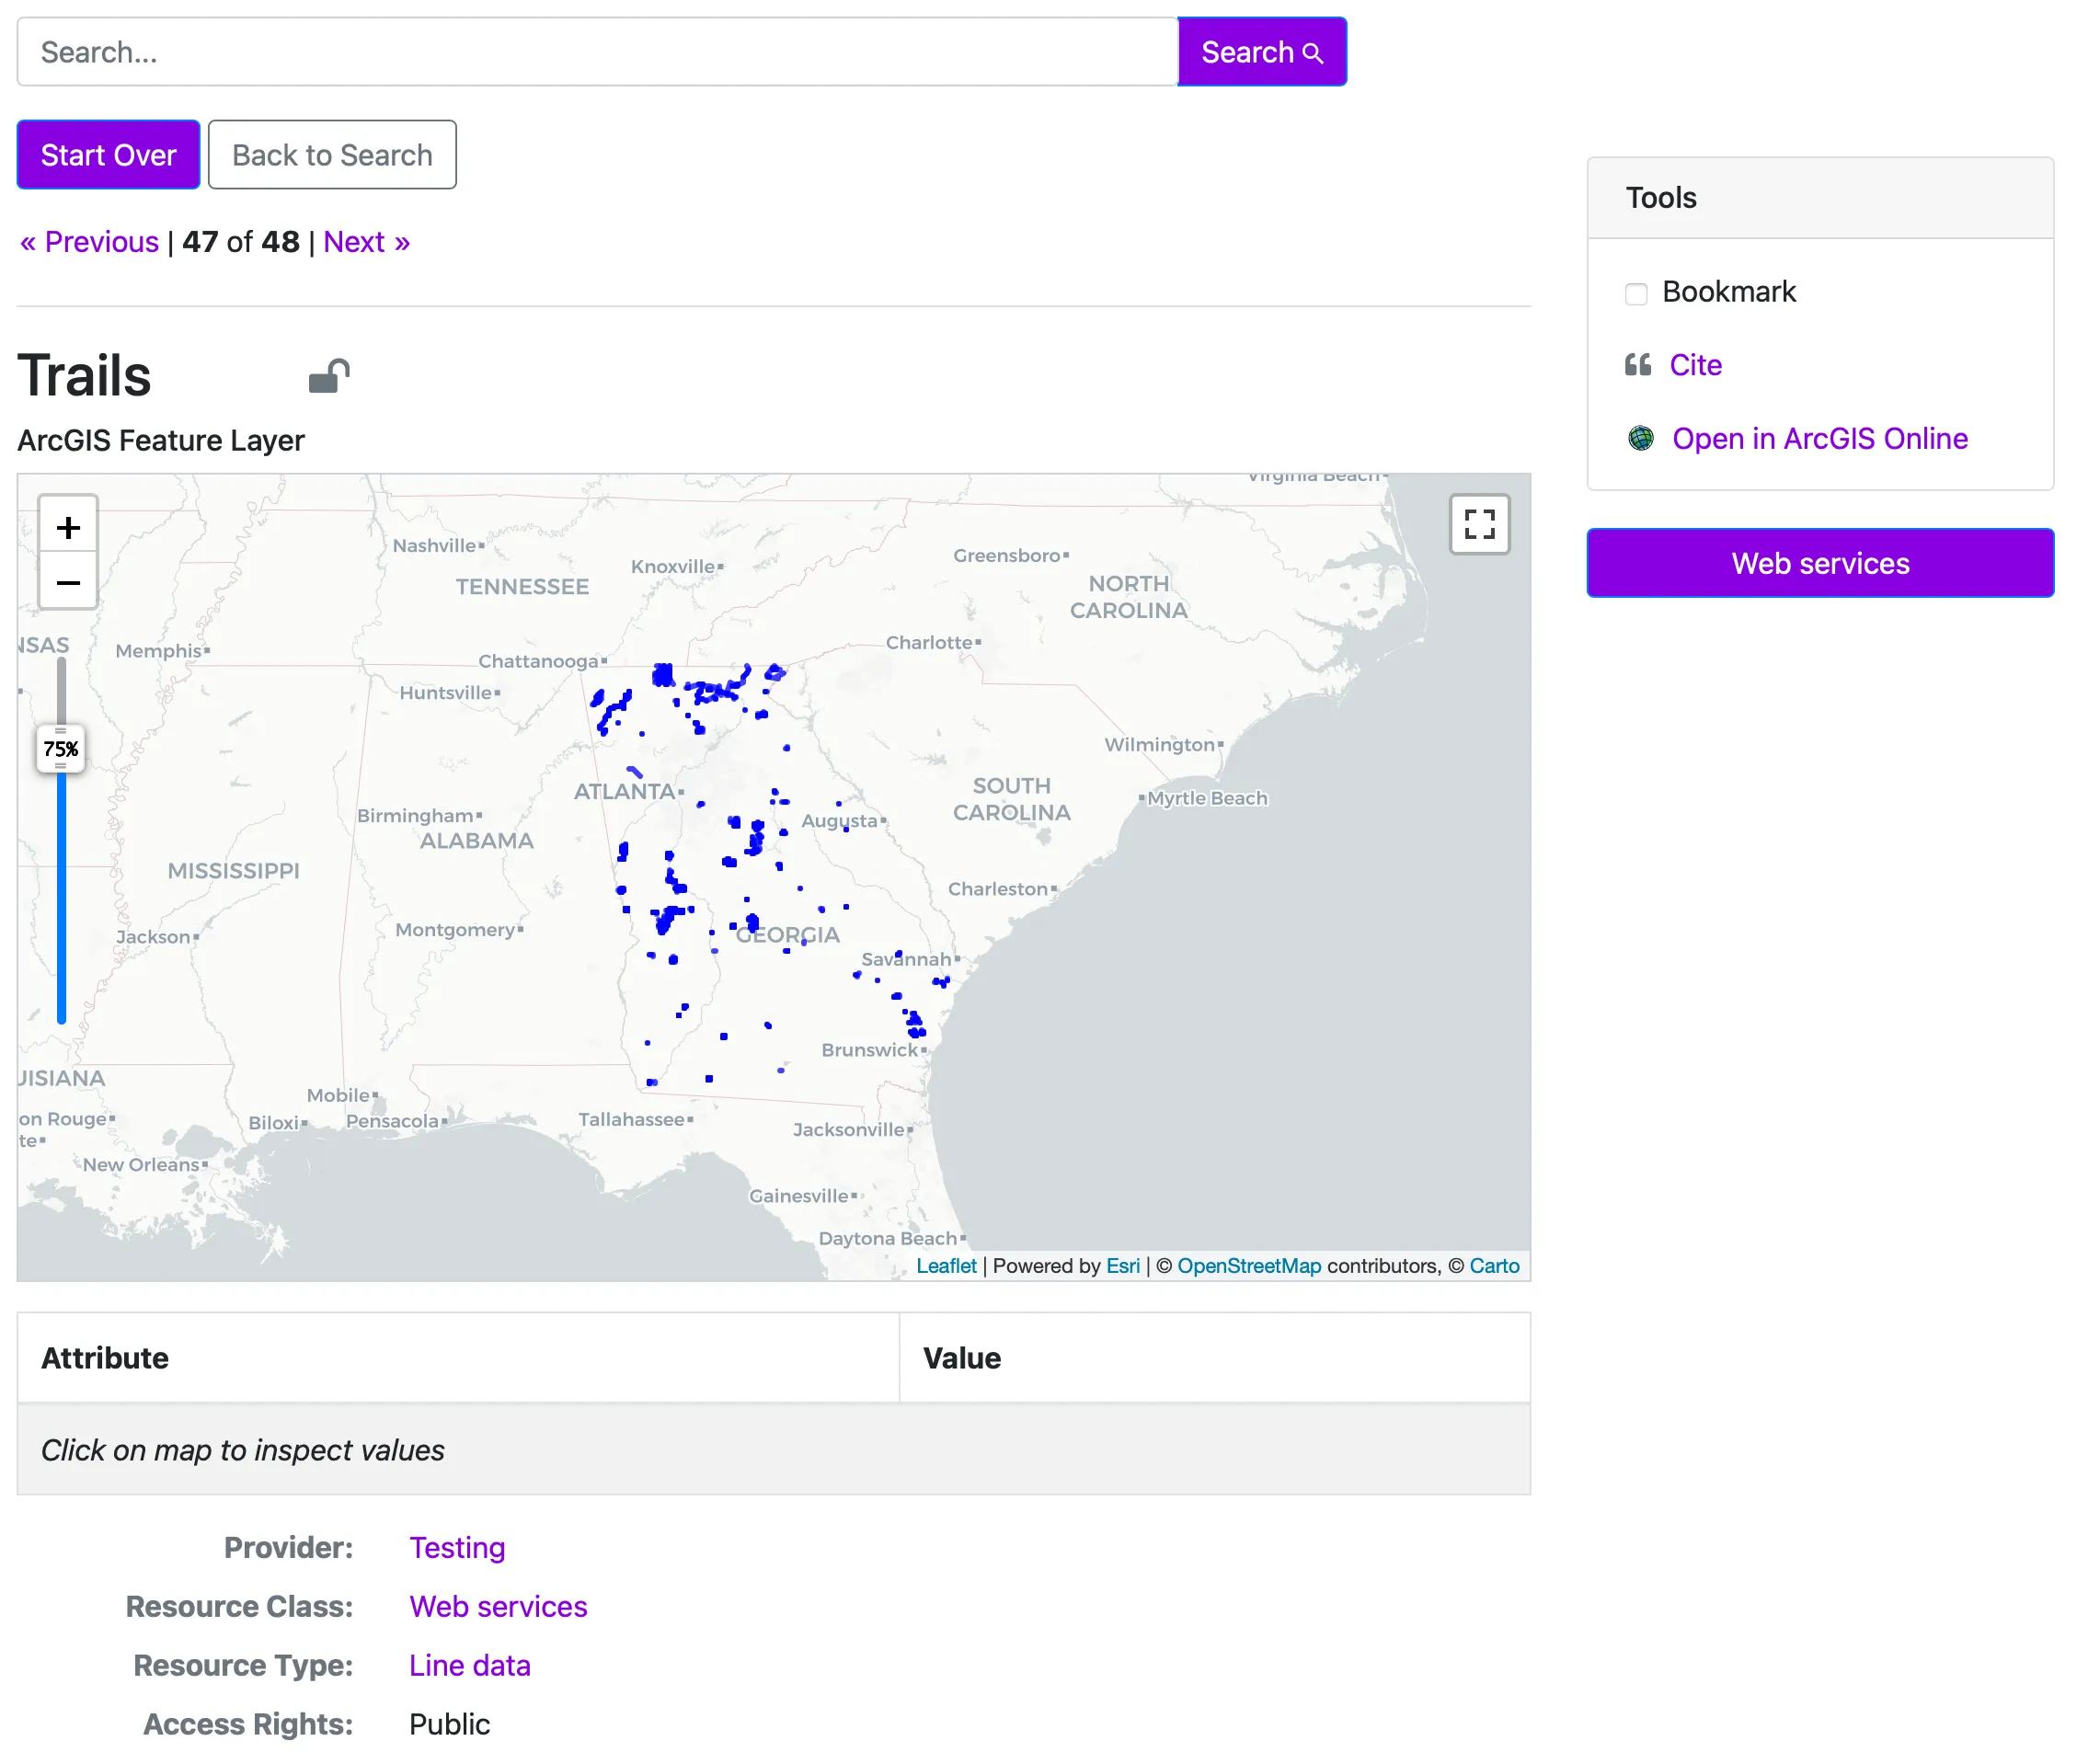This screenshot has height=1764, width=2077.
Task: Click the magnifier icon in Search button
Action: (x=1312, y=53)
